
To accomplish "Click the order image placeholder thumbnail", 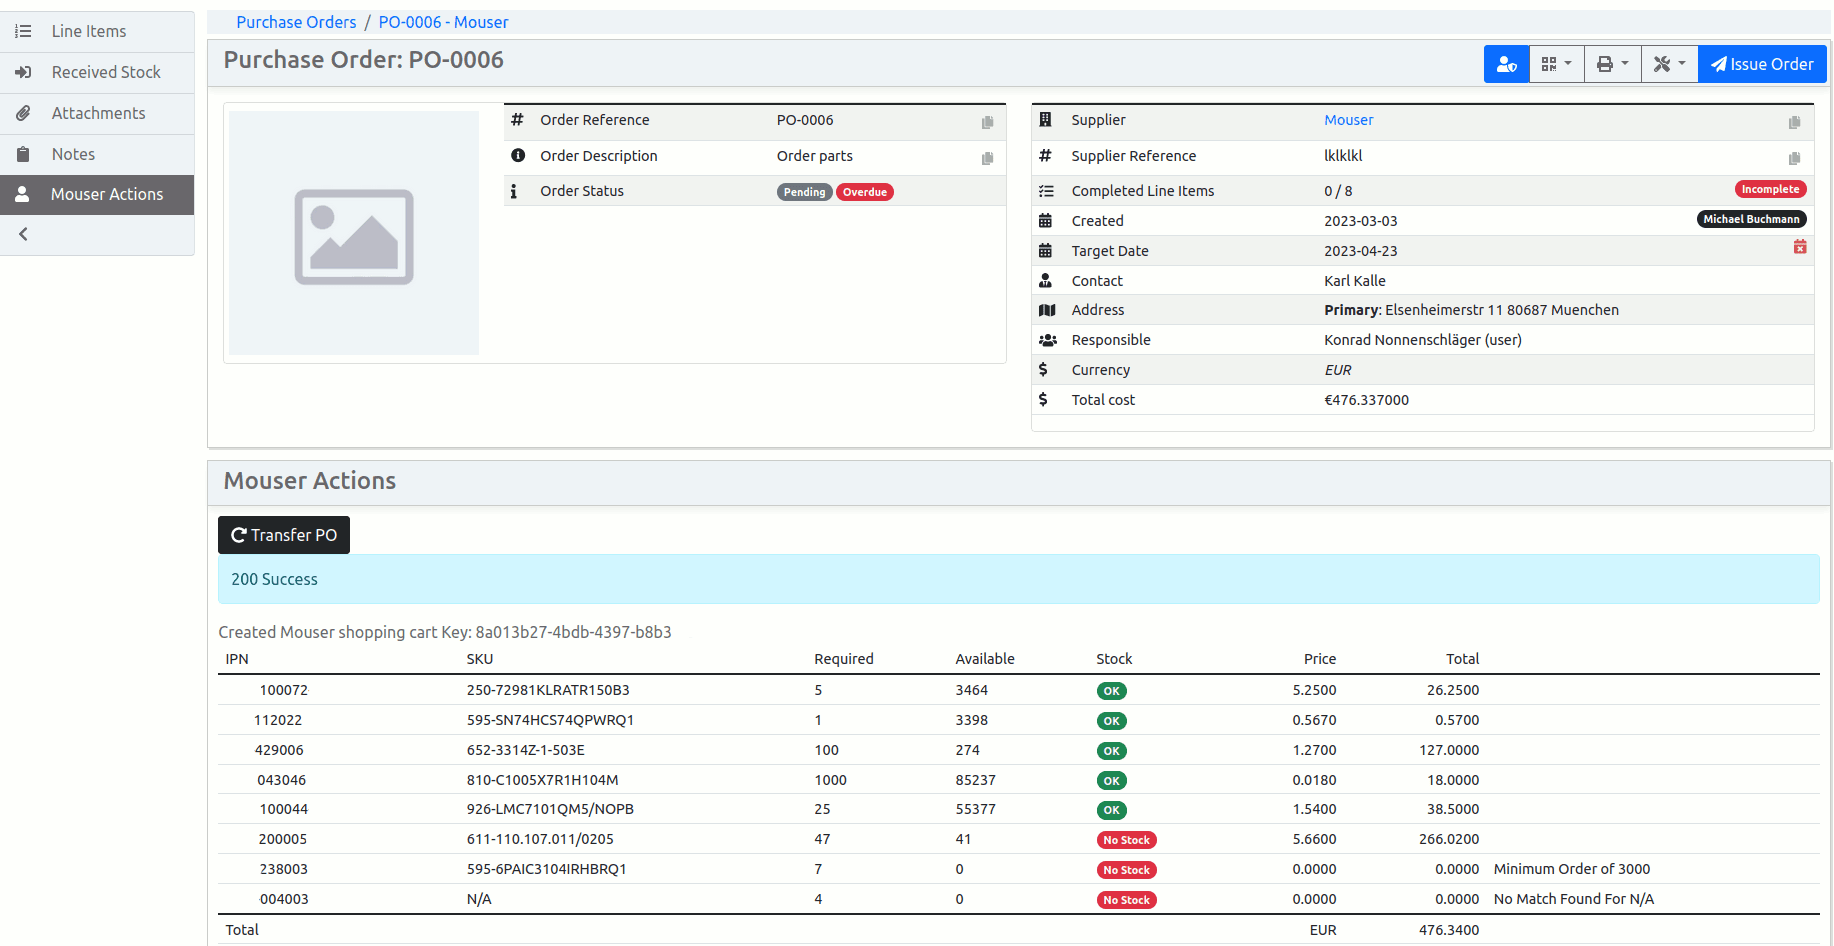I will point(354,233).
